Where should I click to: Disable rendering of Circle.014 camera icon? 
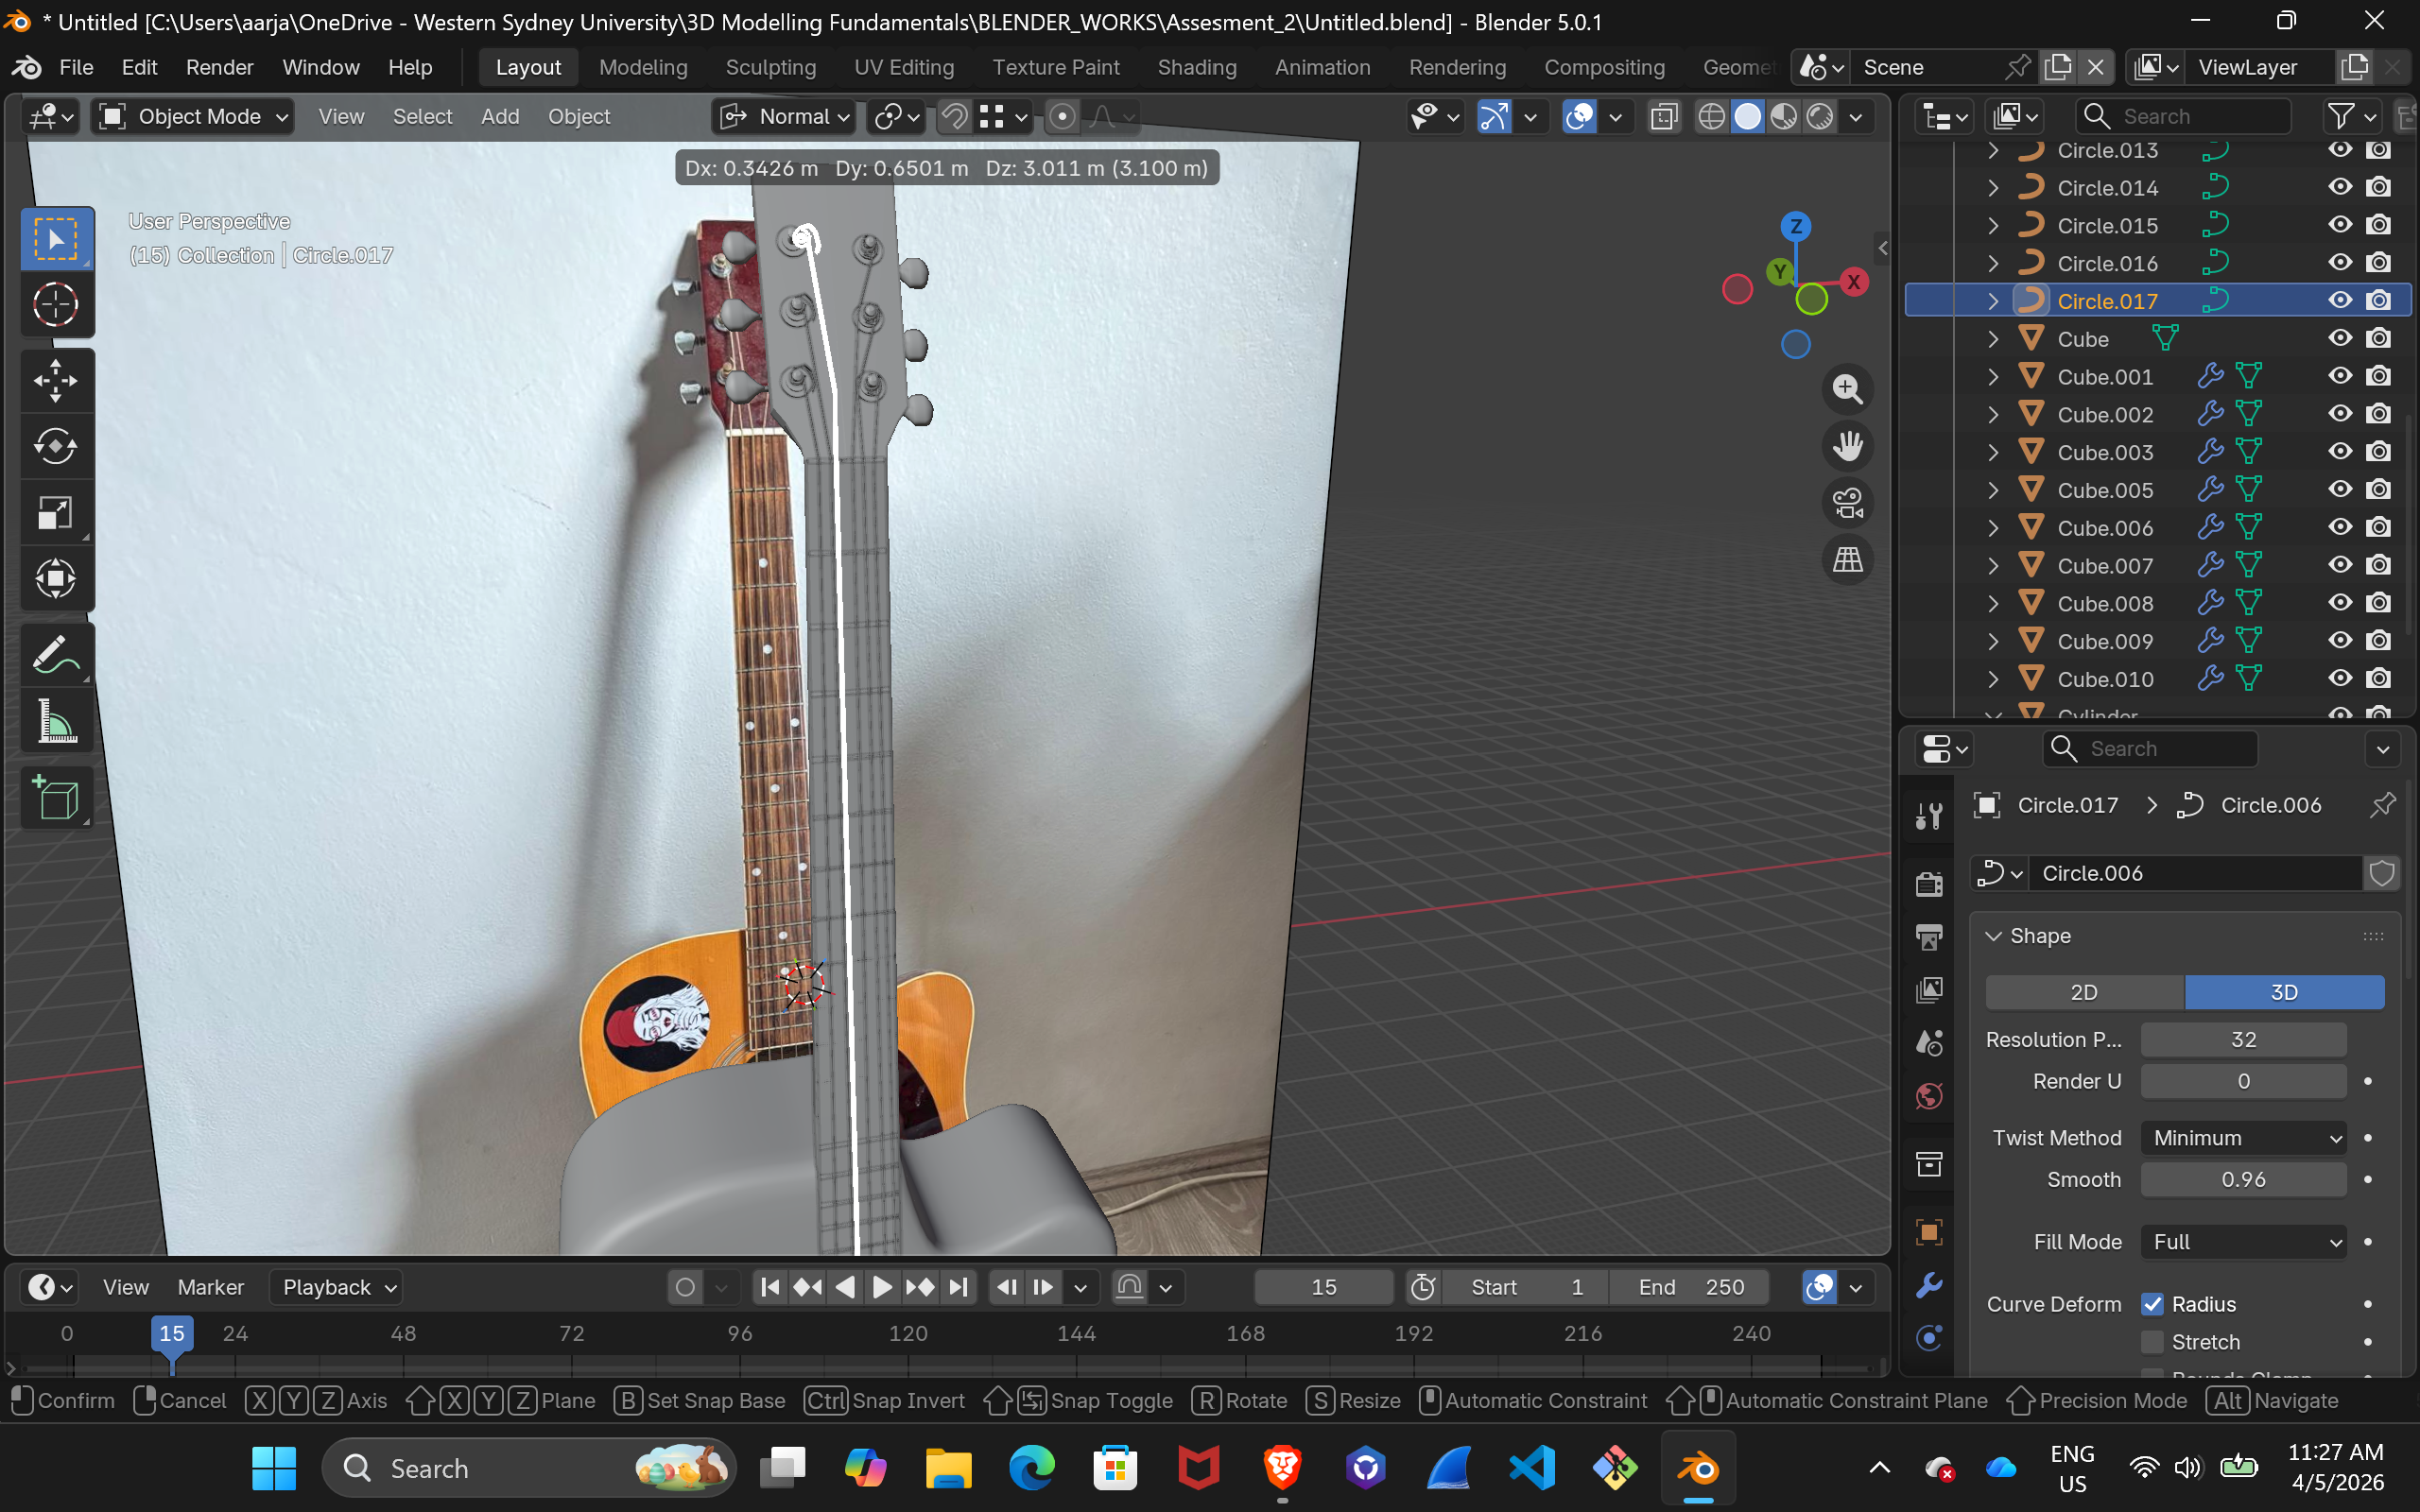pos(2379,187)
